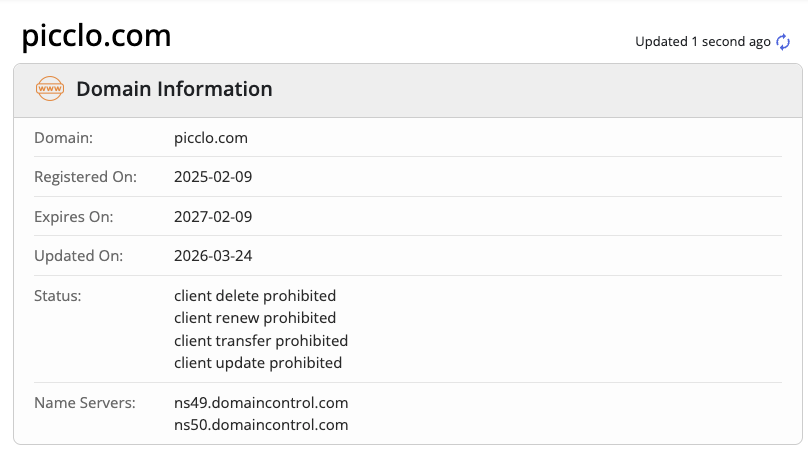808x459 pixels.
Task: Select the registered date 2025-02-09
Action: click(x=213, y=177)
